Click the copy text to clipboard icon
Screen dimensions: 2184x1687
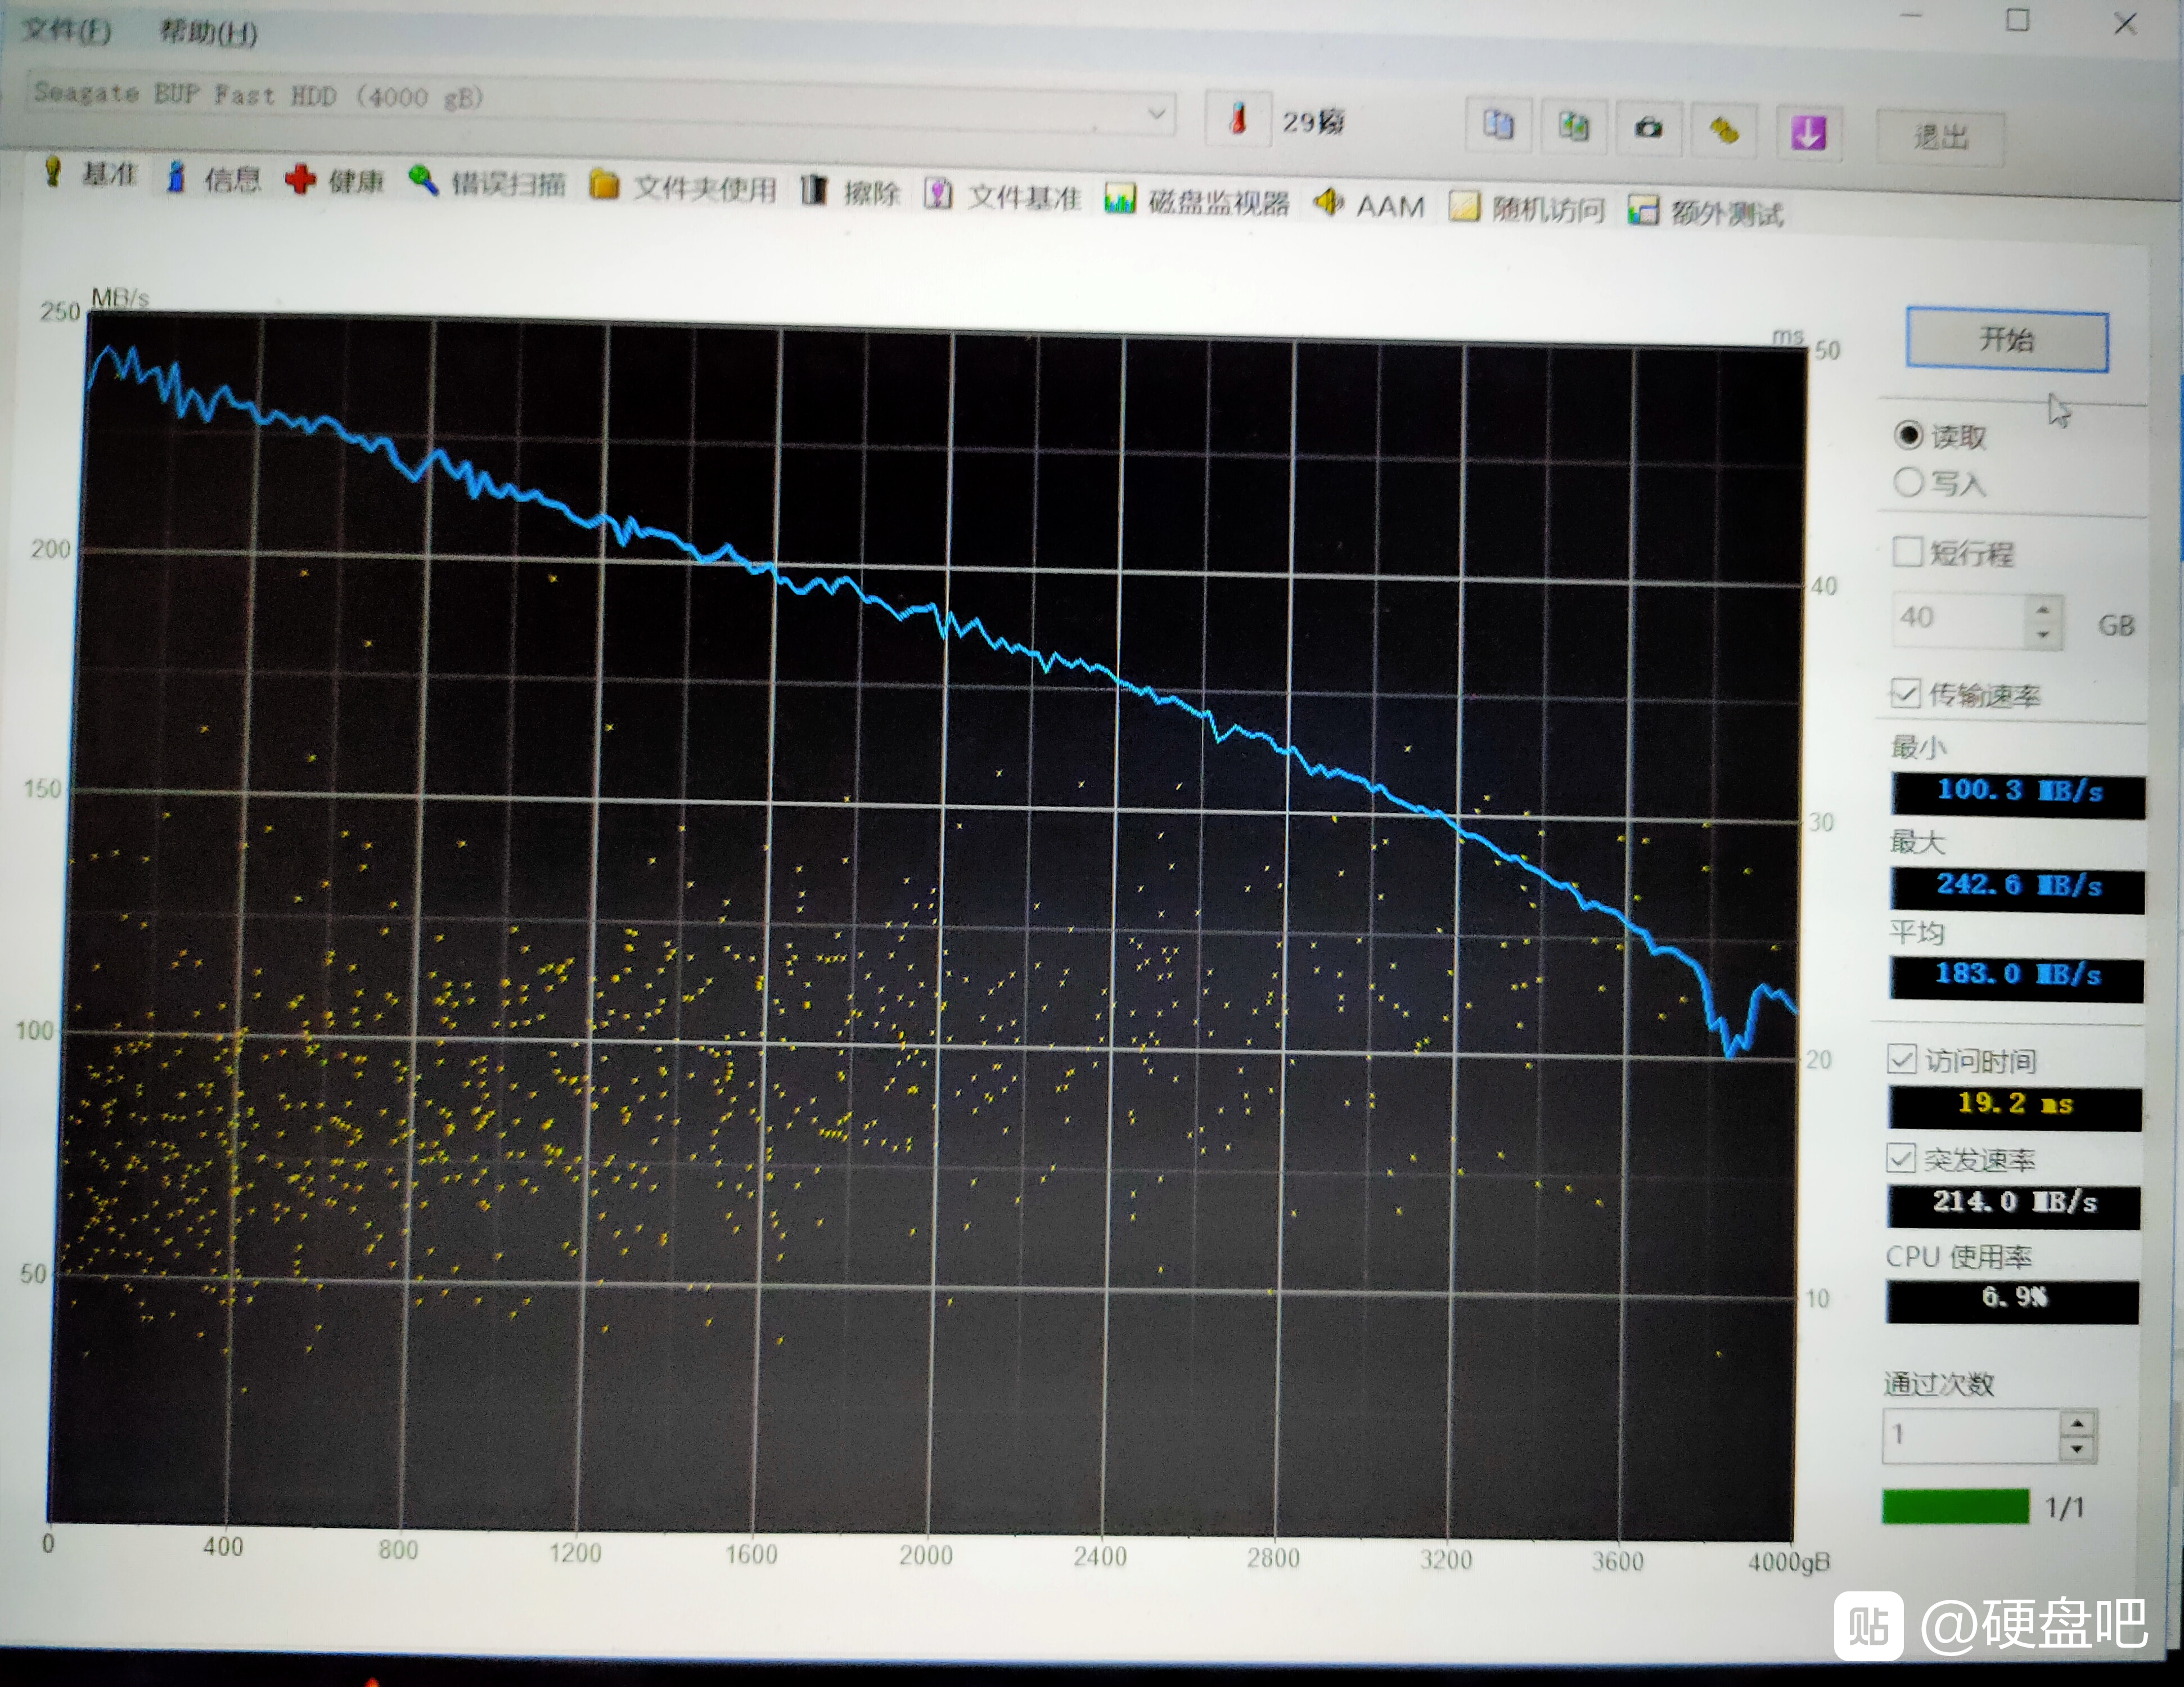click(1498, 125)
